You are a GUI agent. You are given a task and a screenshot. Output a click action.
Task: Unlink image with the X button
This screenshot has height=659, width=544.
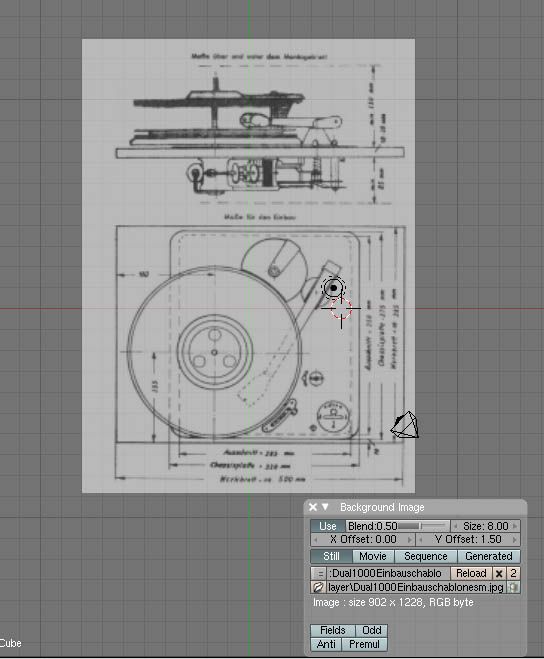pos(499,573)
